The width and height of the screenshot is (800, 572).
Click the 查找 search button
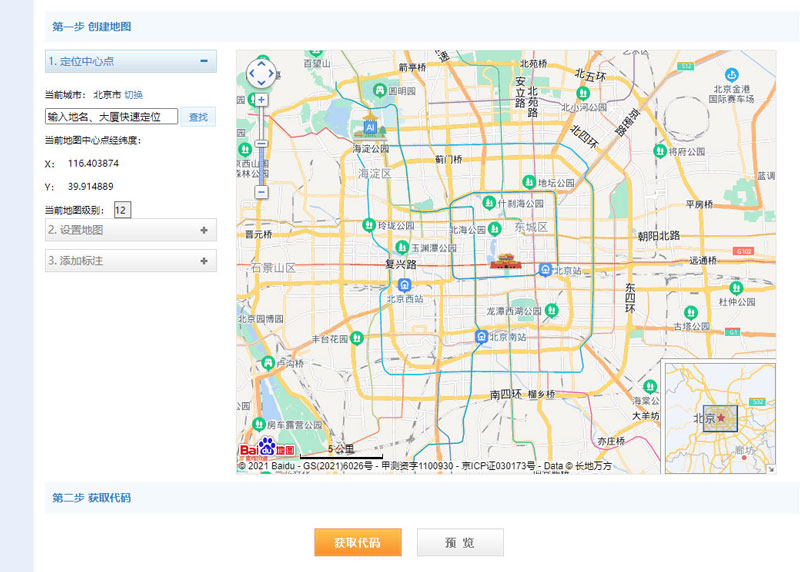[x=198, y=117]
